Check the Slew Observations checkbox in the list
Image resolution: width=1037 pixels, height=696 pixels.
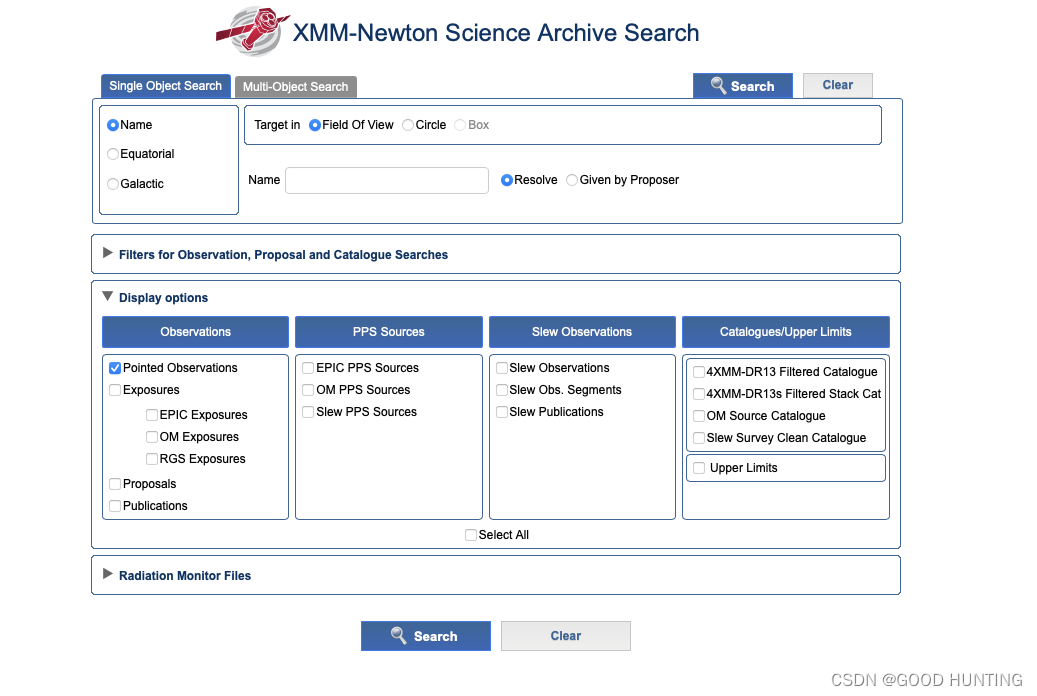(502, 368)
